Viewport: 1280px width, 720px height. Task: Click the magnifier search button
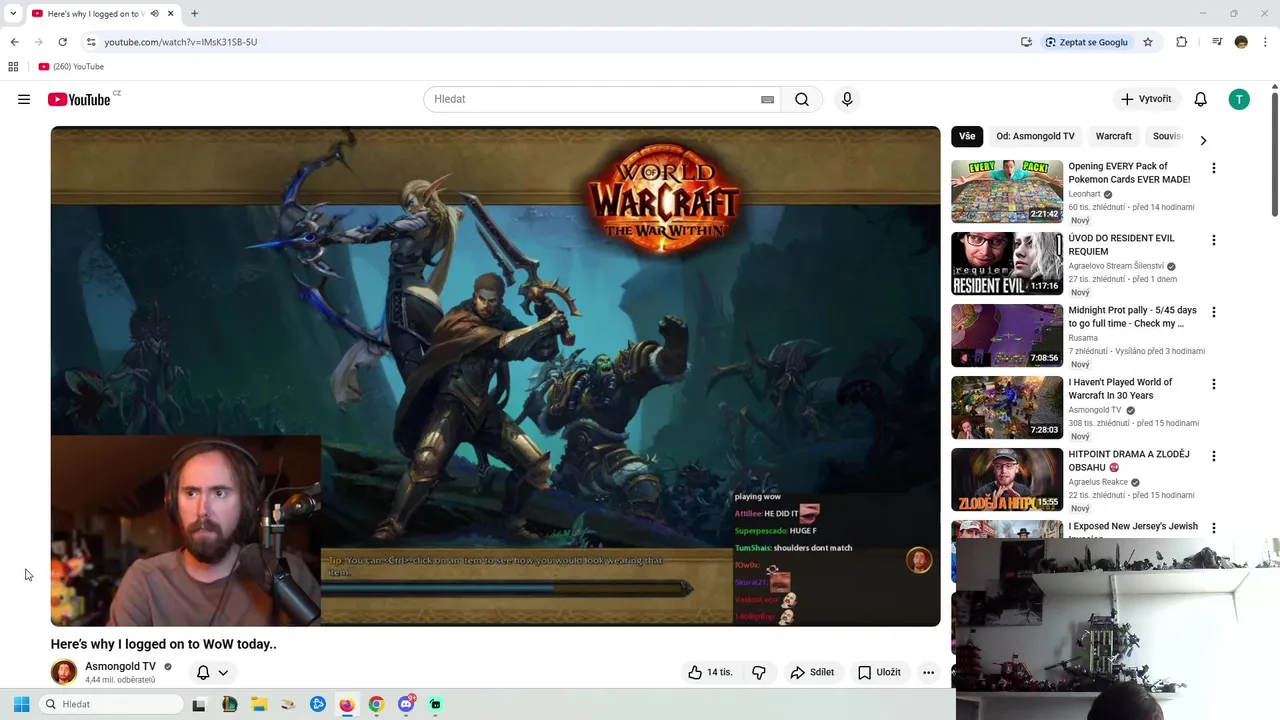(802, 99)
